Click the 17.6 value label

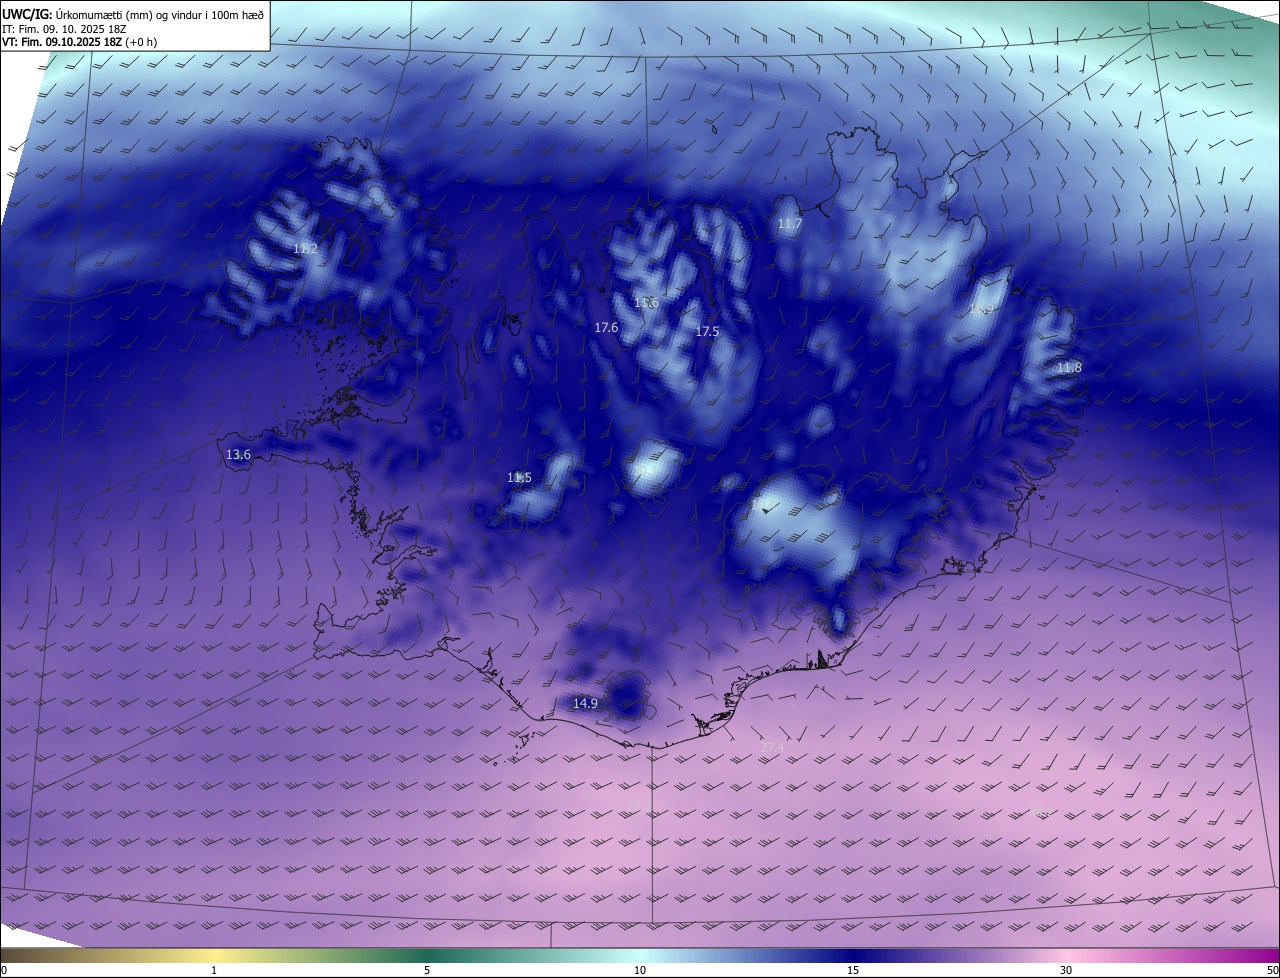click(606, 327)
